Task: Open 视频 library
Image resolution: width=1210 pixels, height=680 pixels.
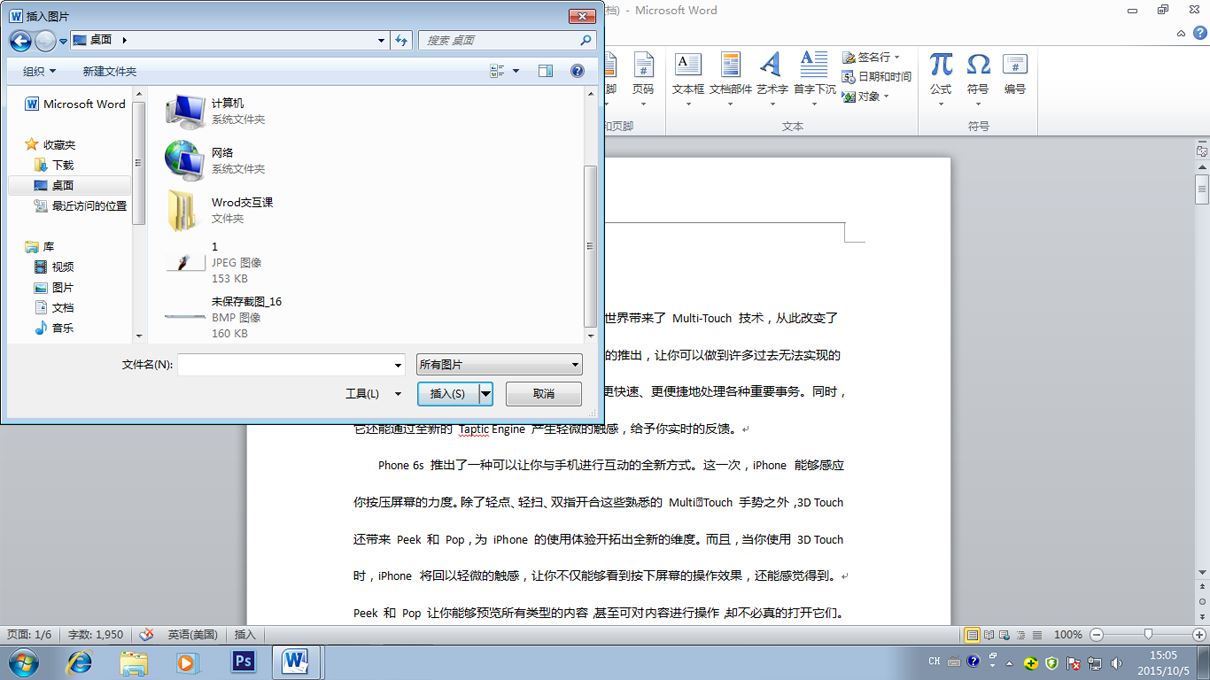Action: click(54, 267)
